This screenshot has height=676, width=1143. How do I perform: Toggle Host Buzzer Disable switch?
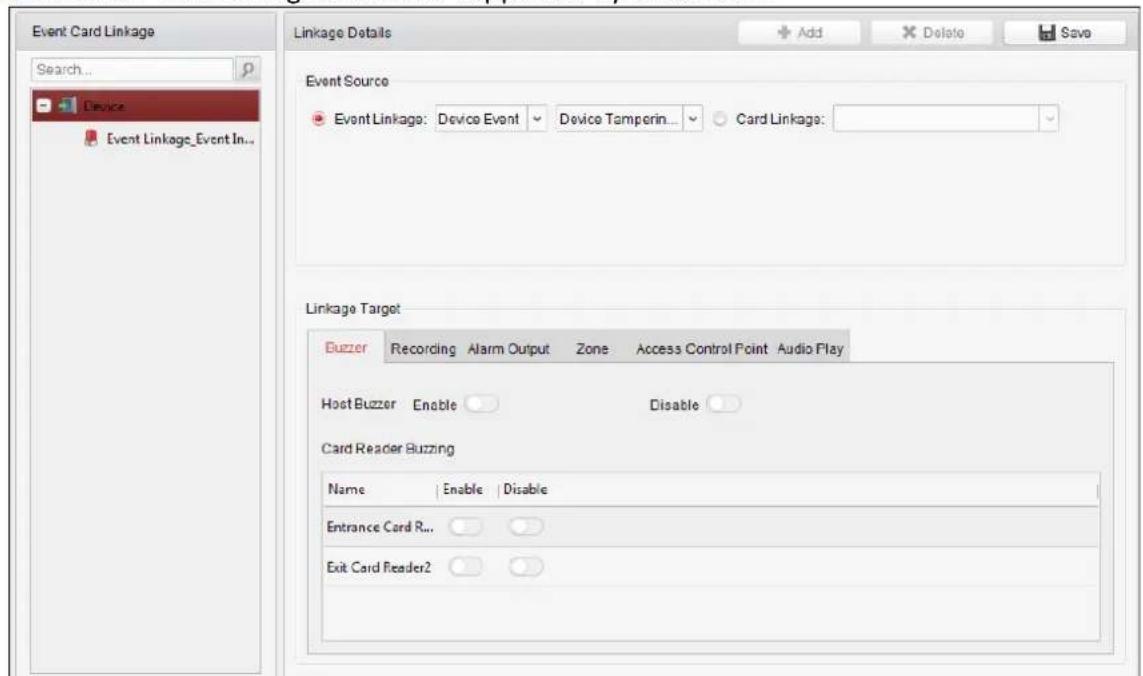[x=723, y=404]
